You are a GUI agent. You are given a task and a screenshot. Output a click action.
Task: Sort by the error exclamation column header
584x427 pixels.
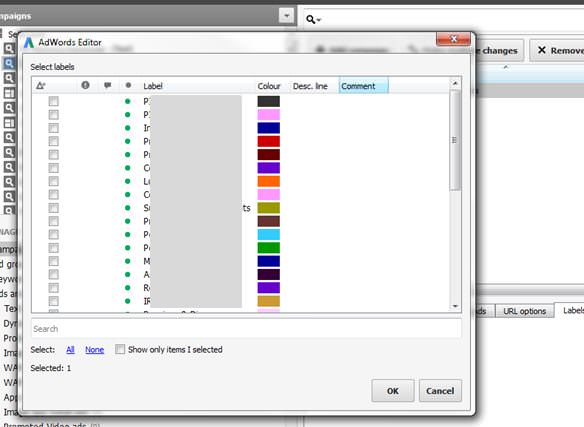point(85,85)
